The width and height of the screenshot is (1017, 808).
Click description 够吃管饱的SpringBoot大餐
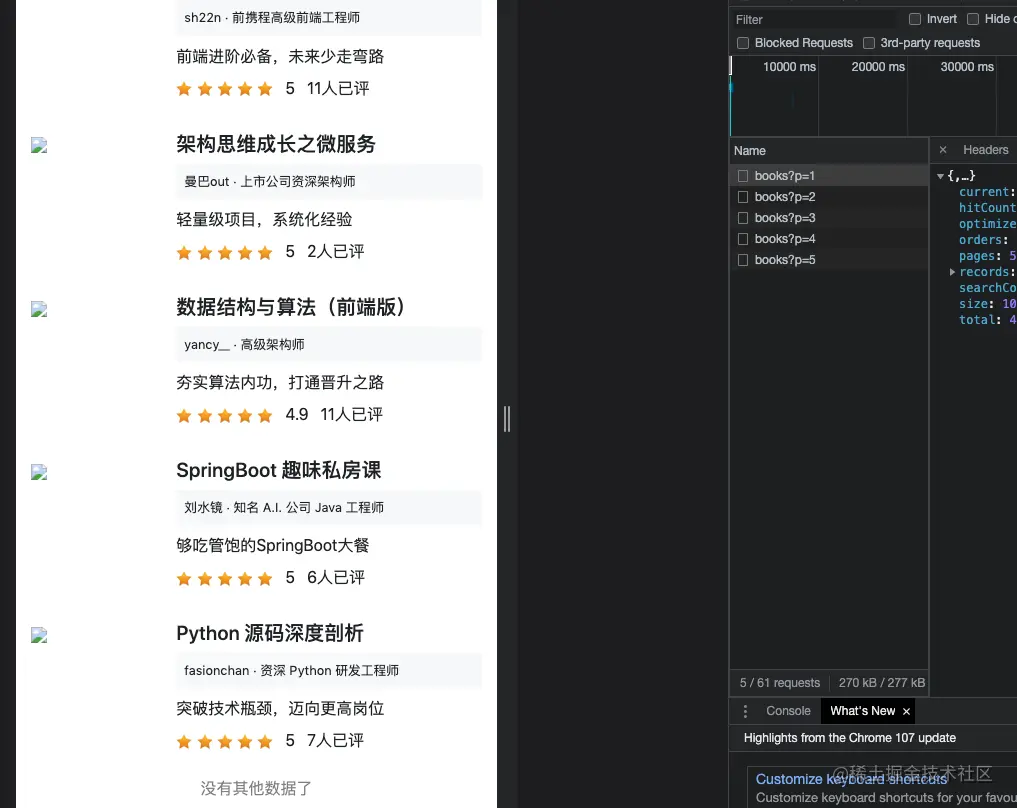pyautogui.click(x=273, y=545)
